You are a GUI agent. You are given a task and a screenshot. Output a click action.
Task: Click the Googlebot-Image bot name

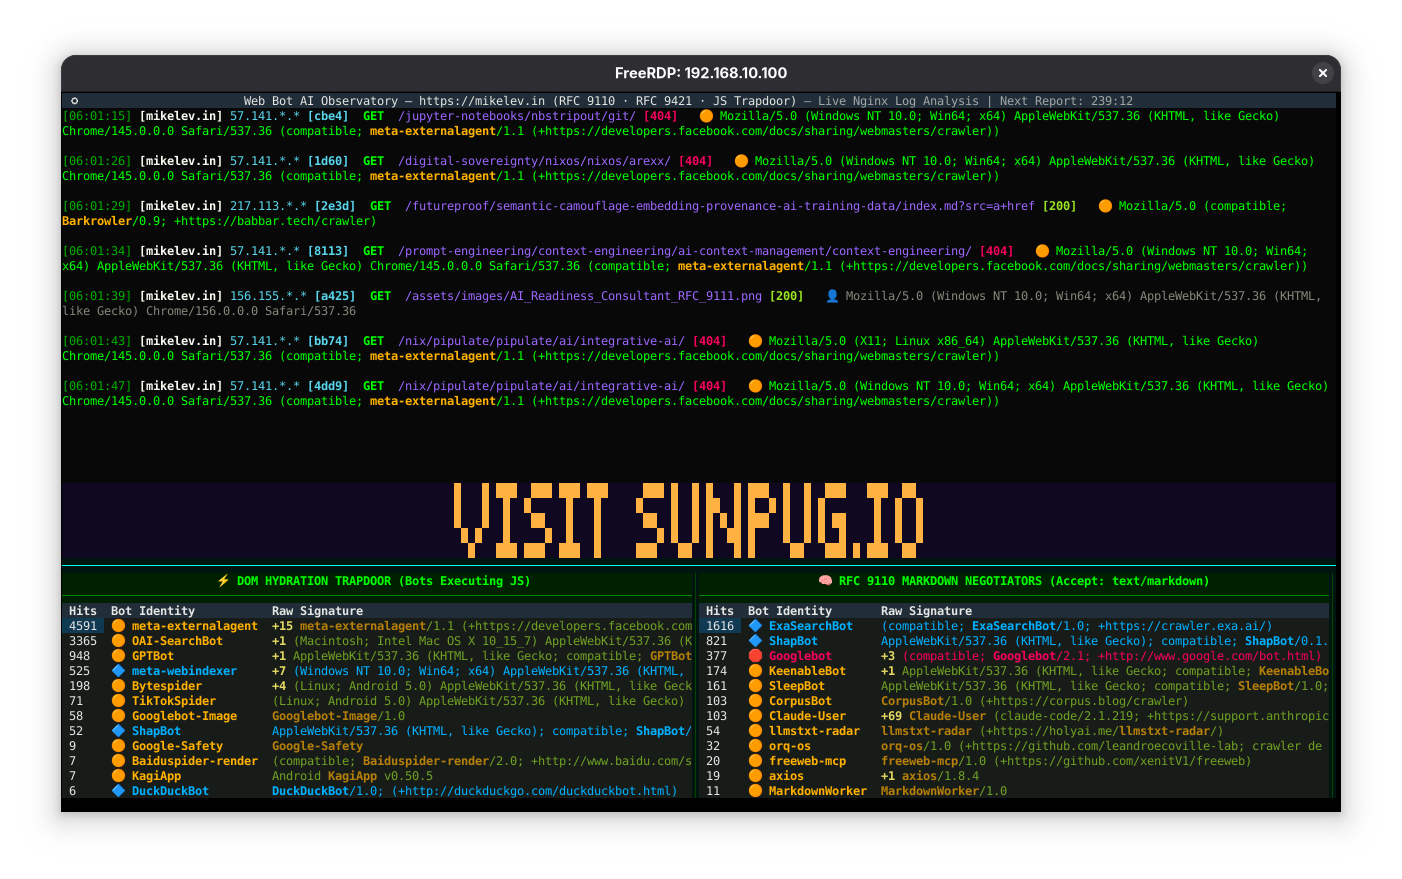184,716
